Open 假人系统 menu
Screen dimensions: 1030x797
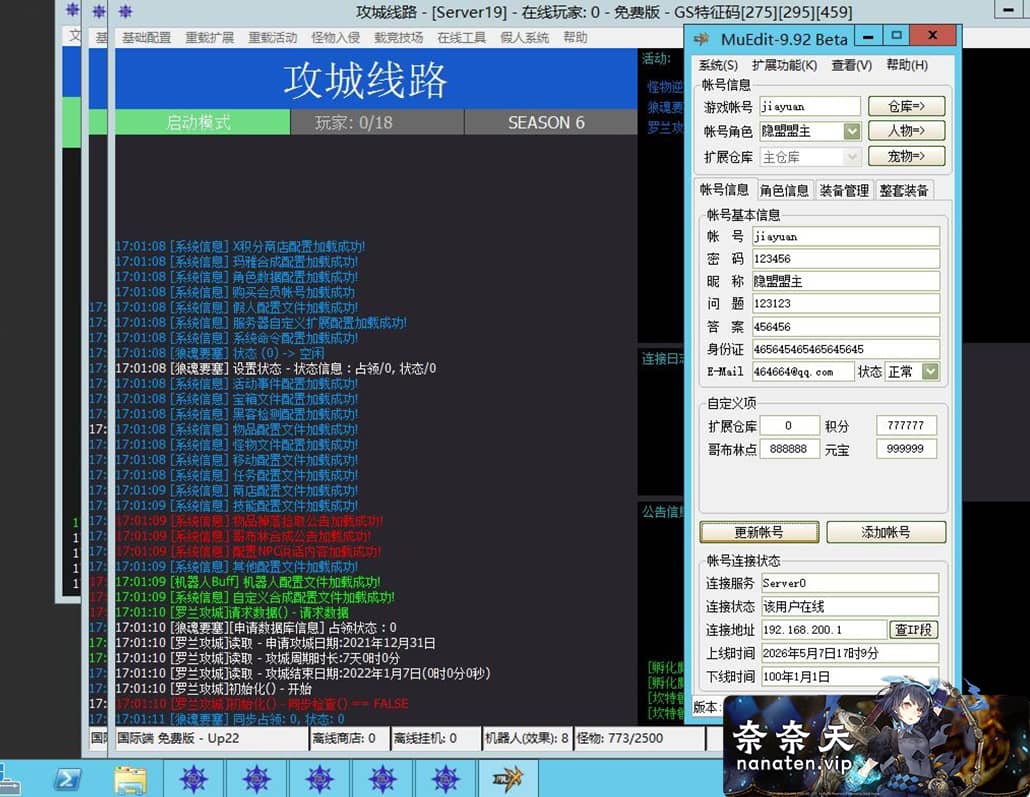click(x=524, y=37)
